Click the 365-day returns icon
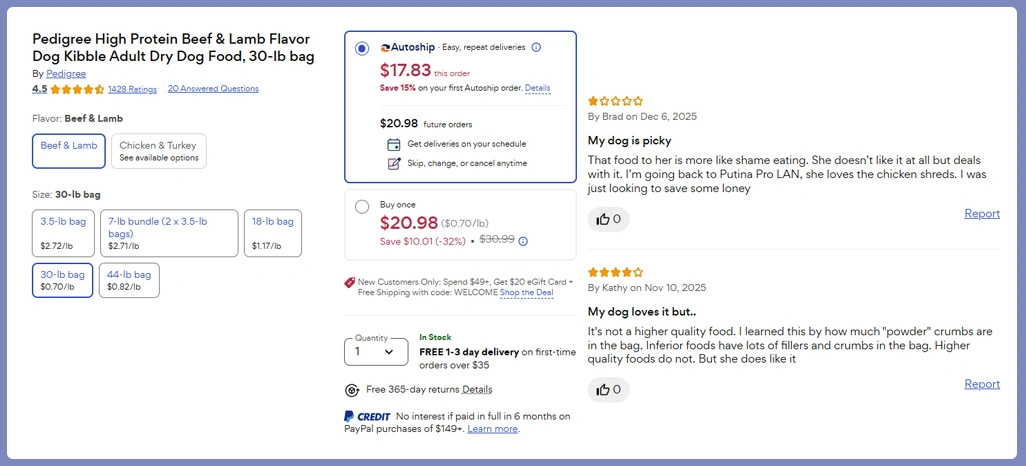 click(352, 390)
